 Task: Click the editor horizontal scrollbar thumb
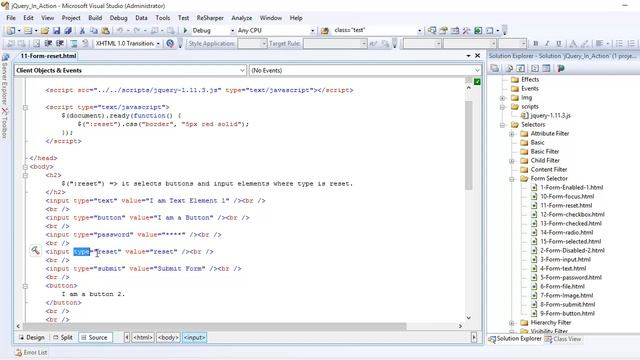tap(215, 327)
